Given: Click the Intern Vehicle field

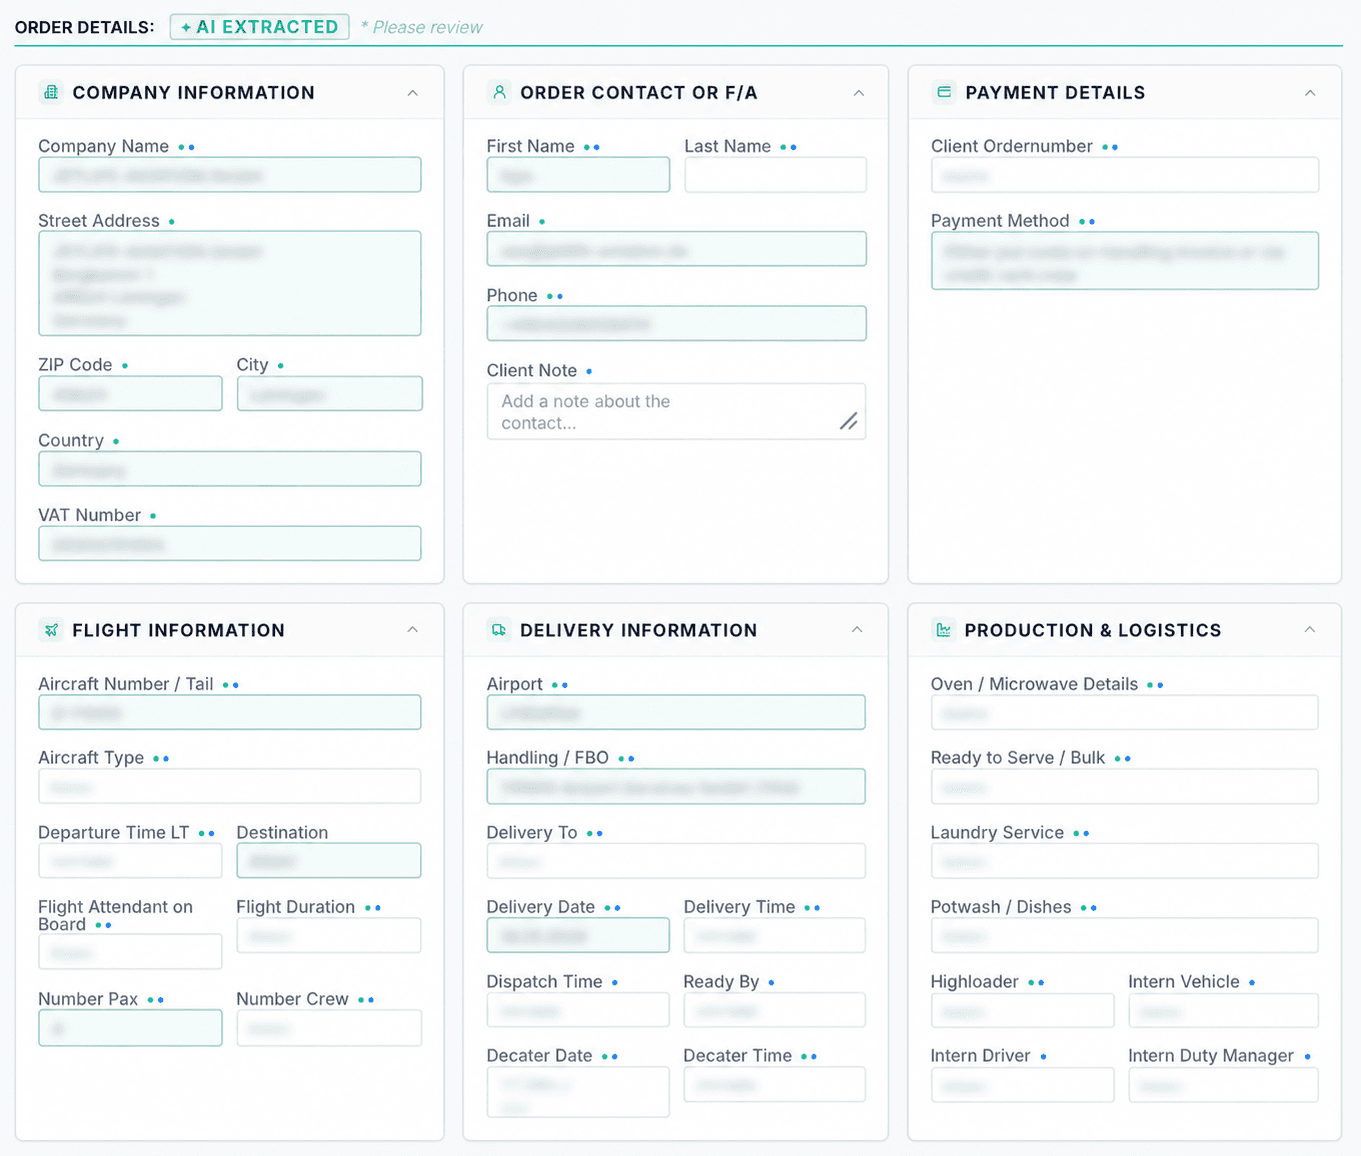Looking at the screenshot, I should [1224, 1011].
